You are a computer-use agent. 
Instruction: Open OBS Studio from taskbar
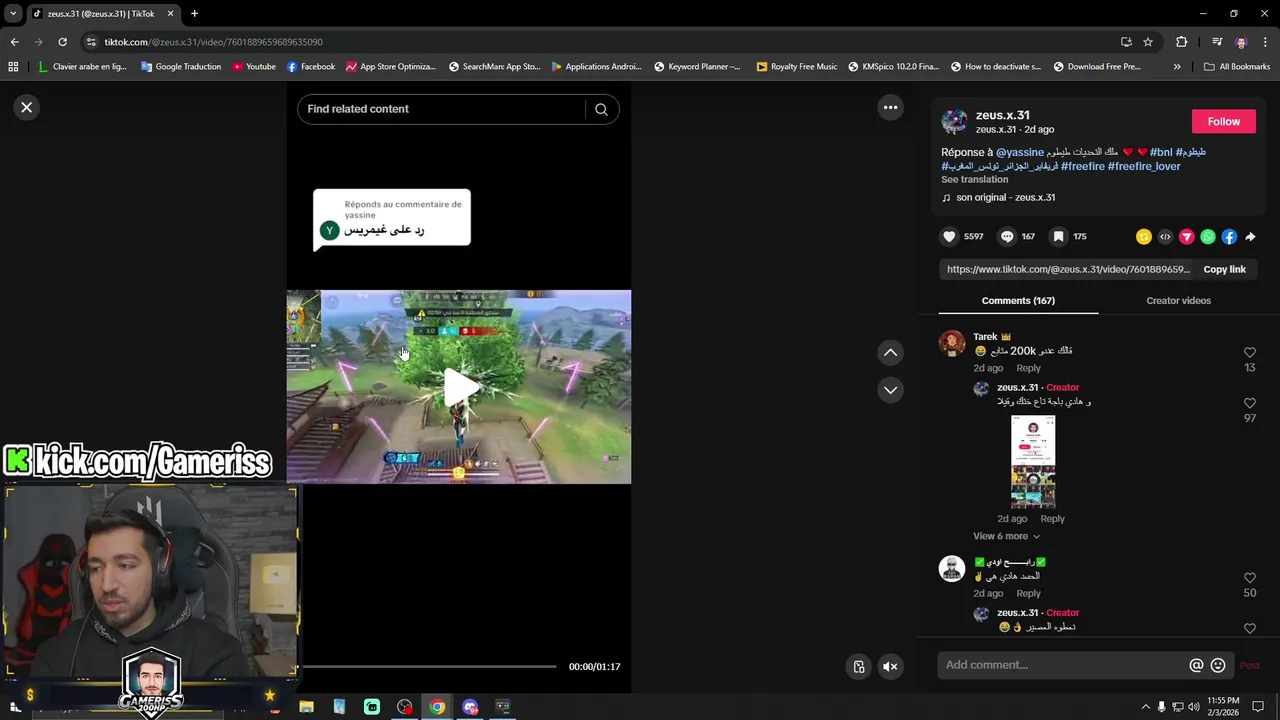click(x=404, y=707)
